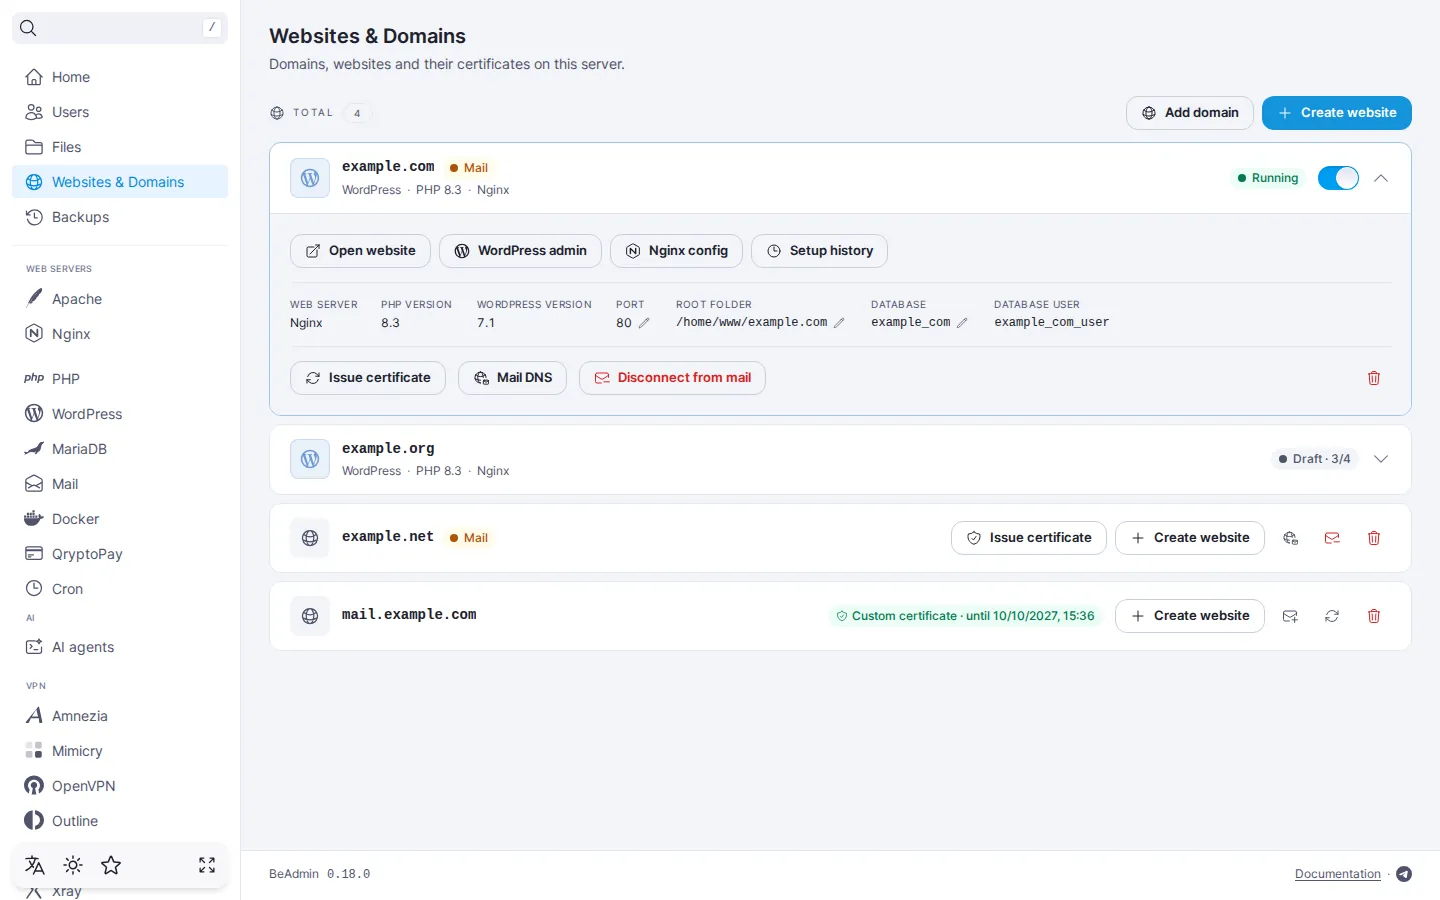This screenshot has width=1440, height=900.
Task: Toggle the example.com Running switch off
Action: [1338, 178]
